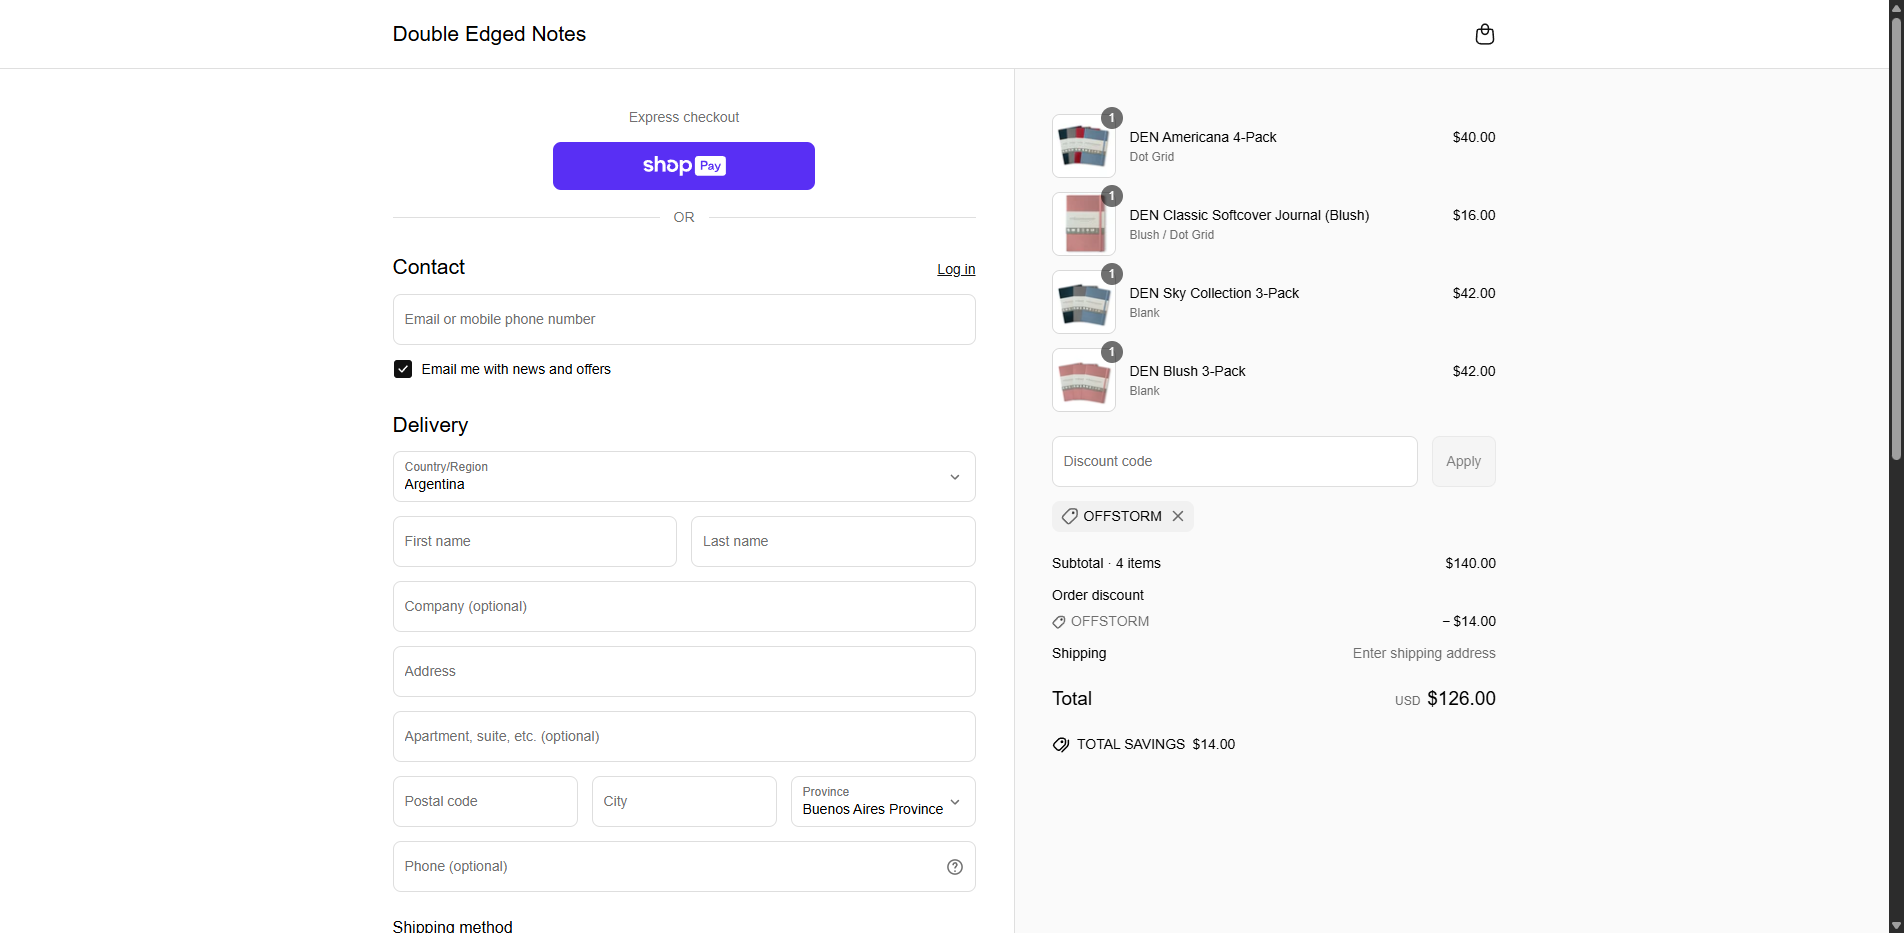
Task: Pay with the Shop Pay express button
Action: tap(684, 166)
